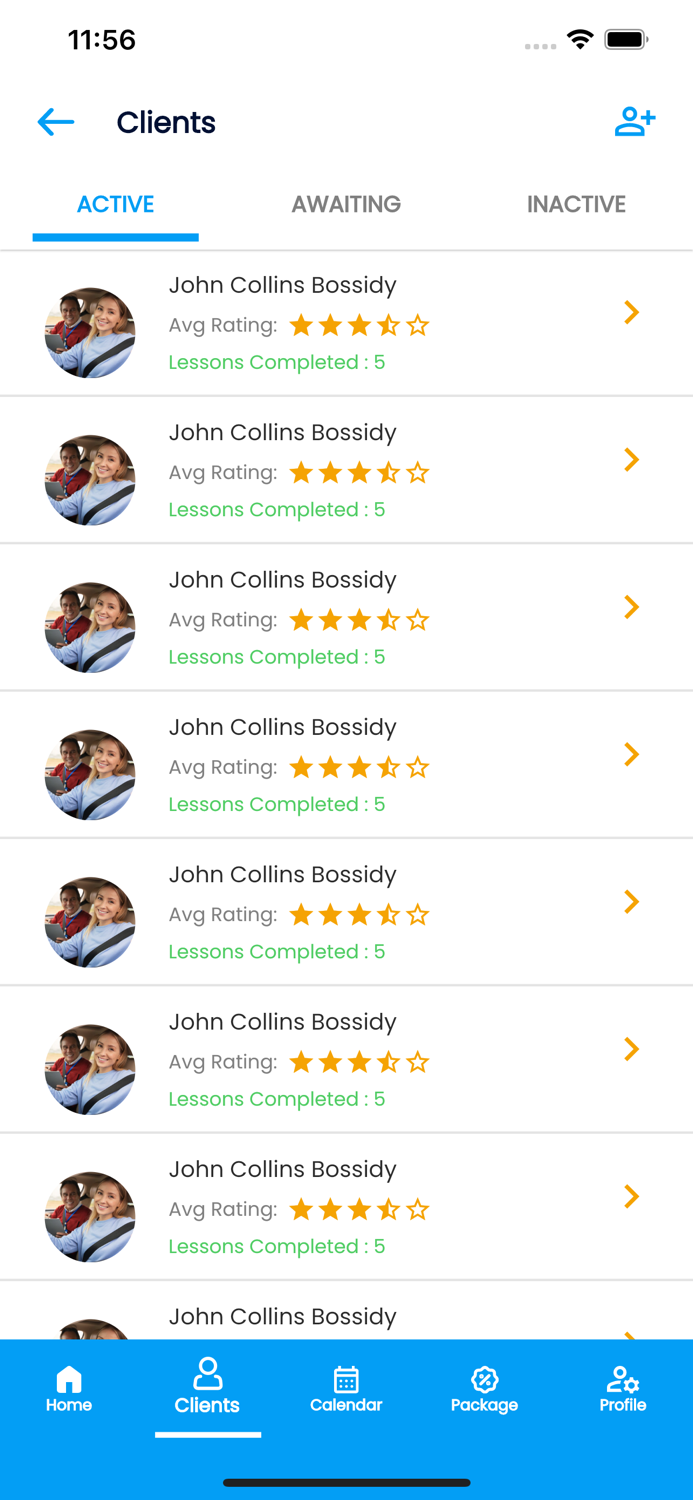693x1500 pixels.
Task: Open the chevron on the second client row
Action: pos(630,460)
